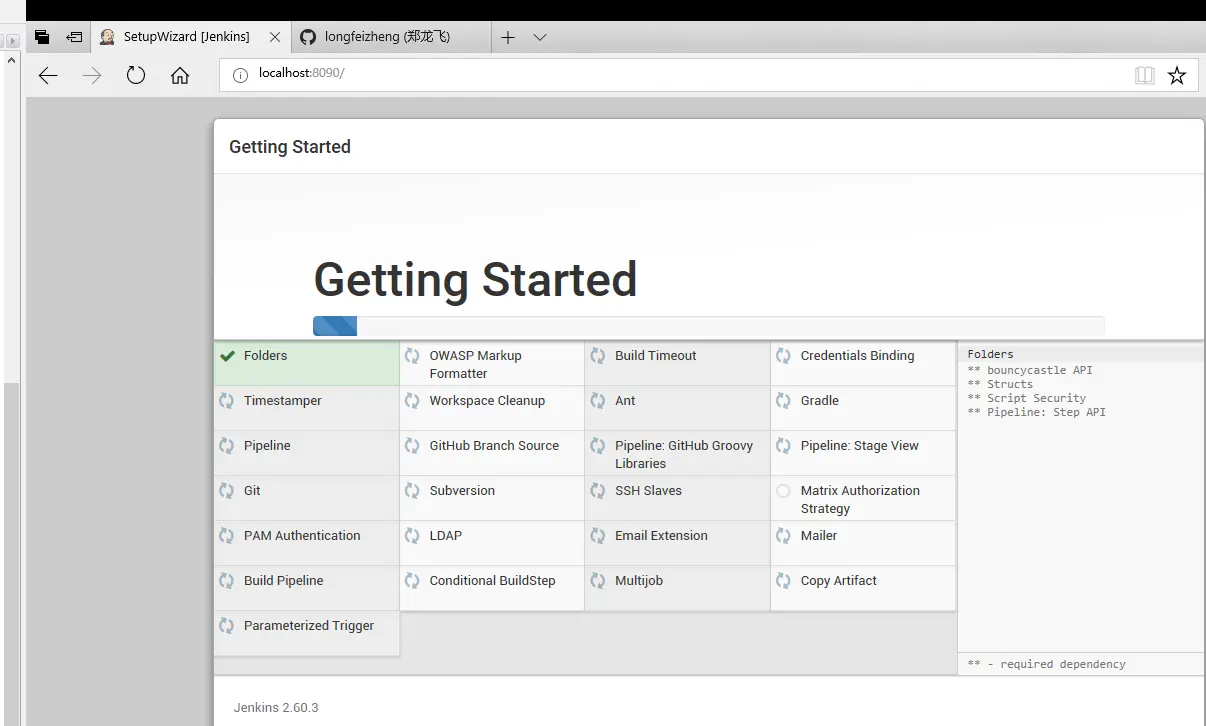Viewport: 1206px width, 726px height.
Task: Select the circle beside Matrix Authorization Strategy
Action: (784, 491)
